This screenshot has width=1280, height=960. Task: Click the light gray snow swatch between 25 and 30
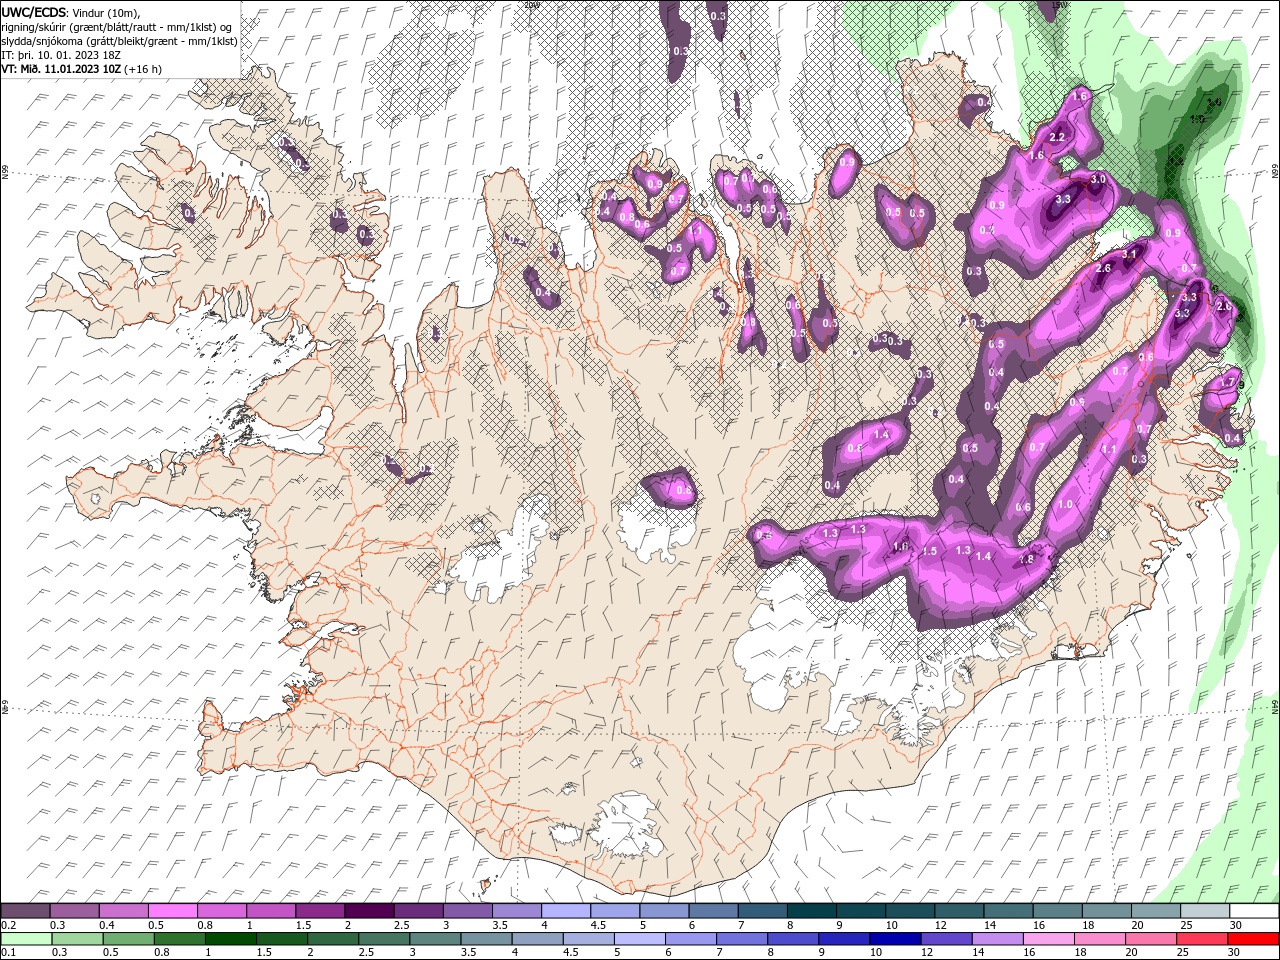coord(1205,910)
